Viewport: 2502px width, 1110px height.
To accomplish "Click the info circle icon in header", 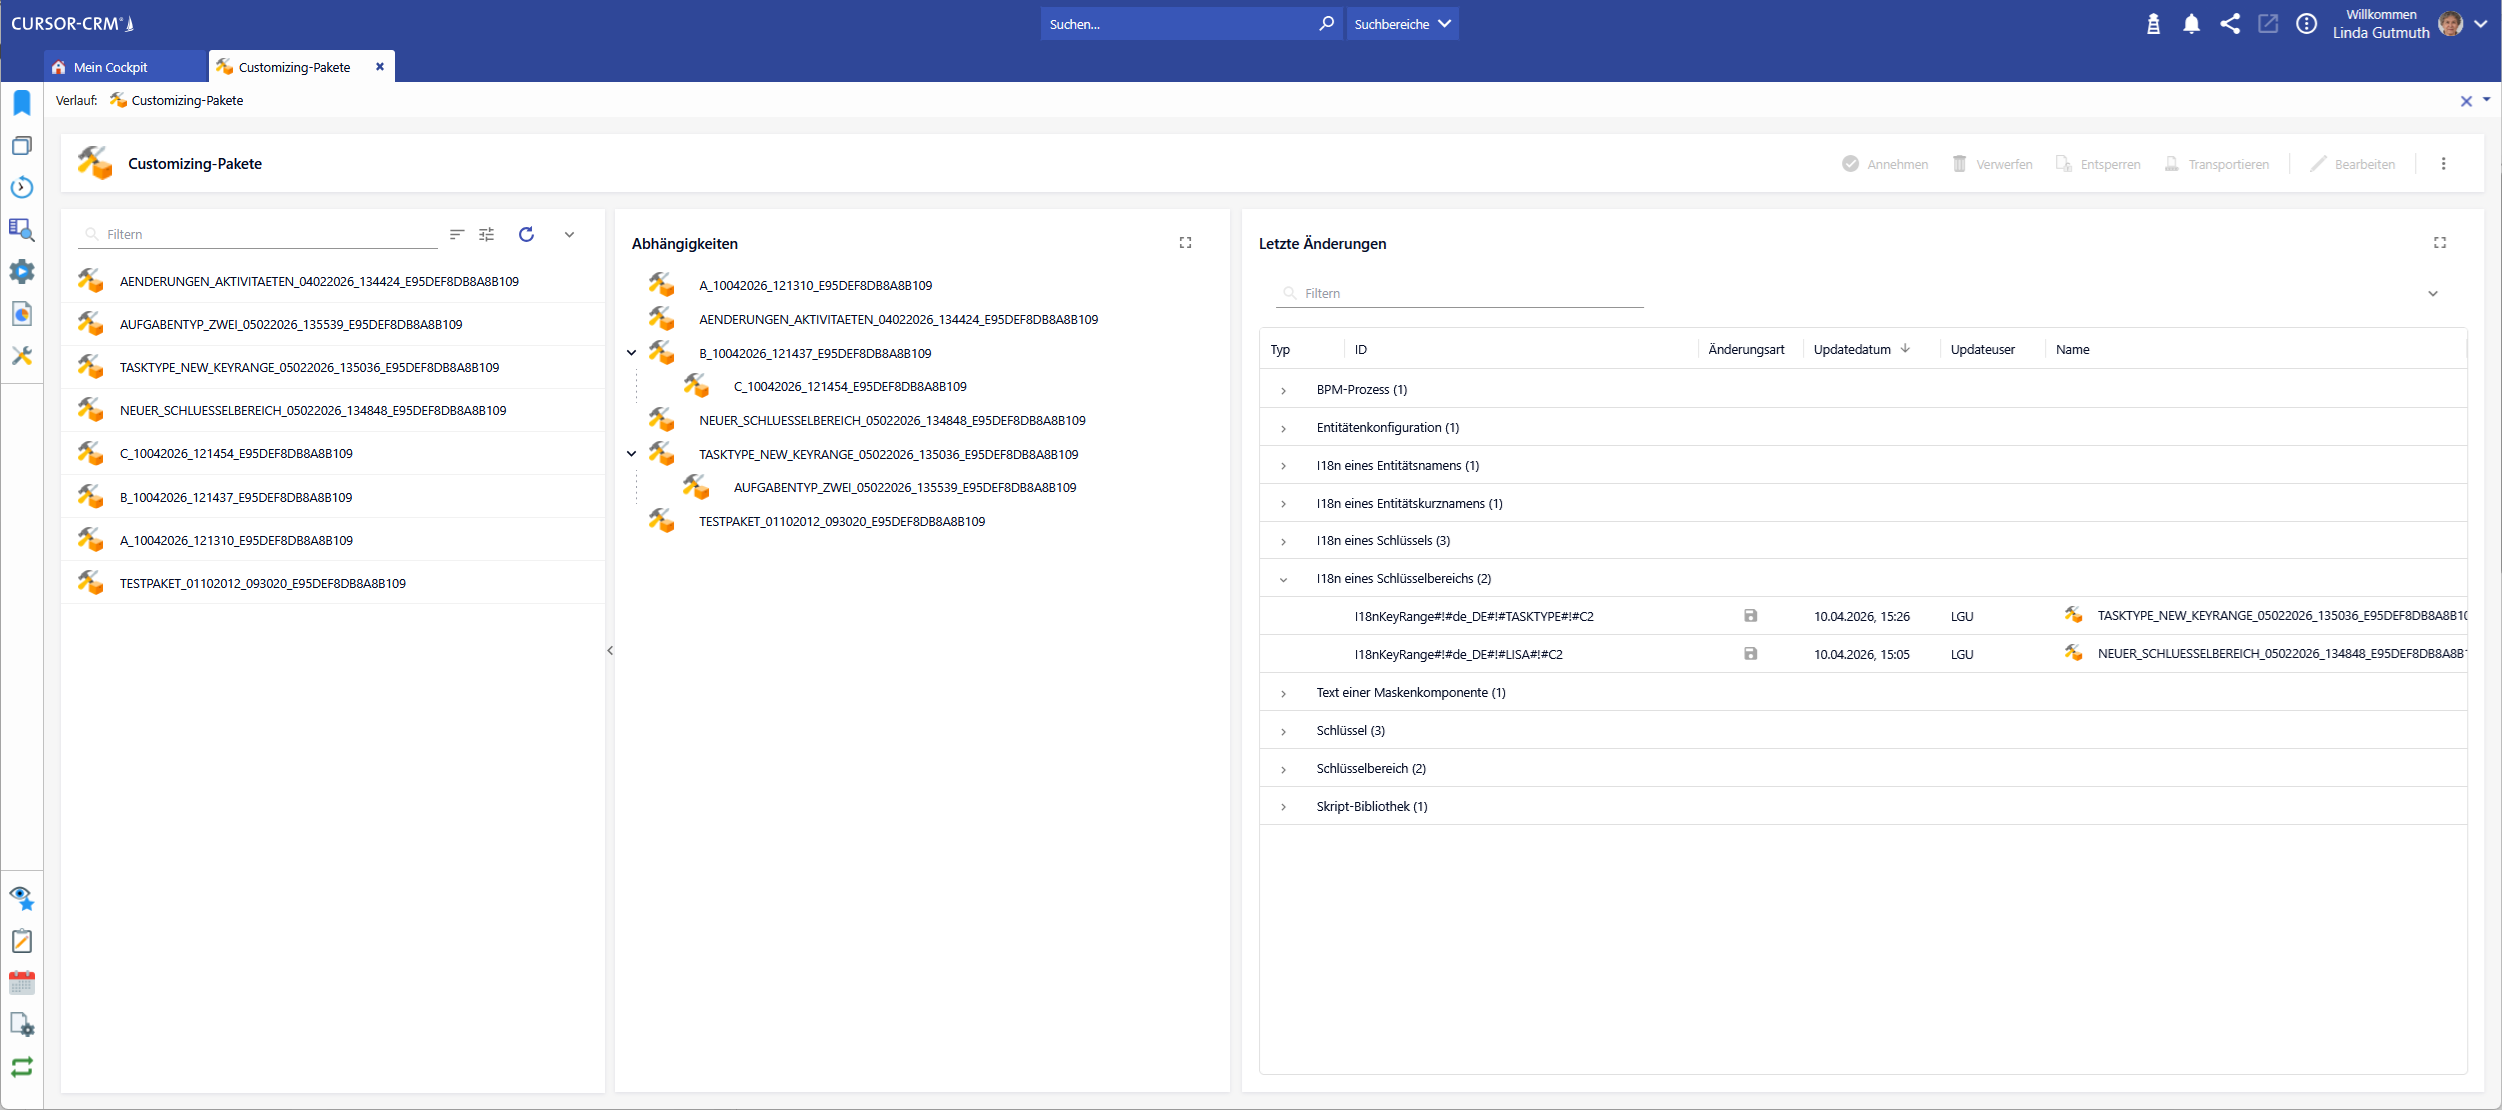I will coord(2306,24).
